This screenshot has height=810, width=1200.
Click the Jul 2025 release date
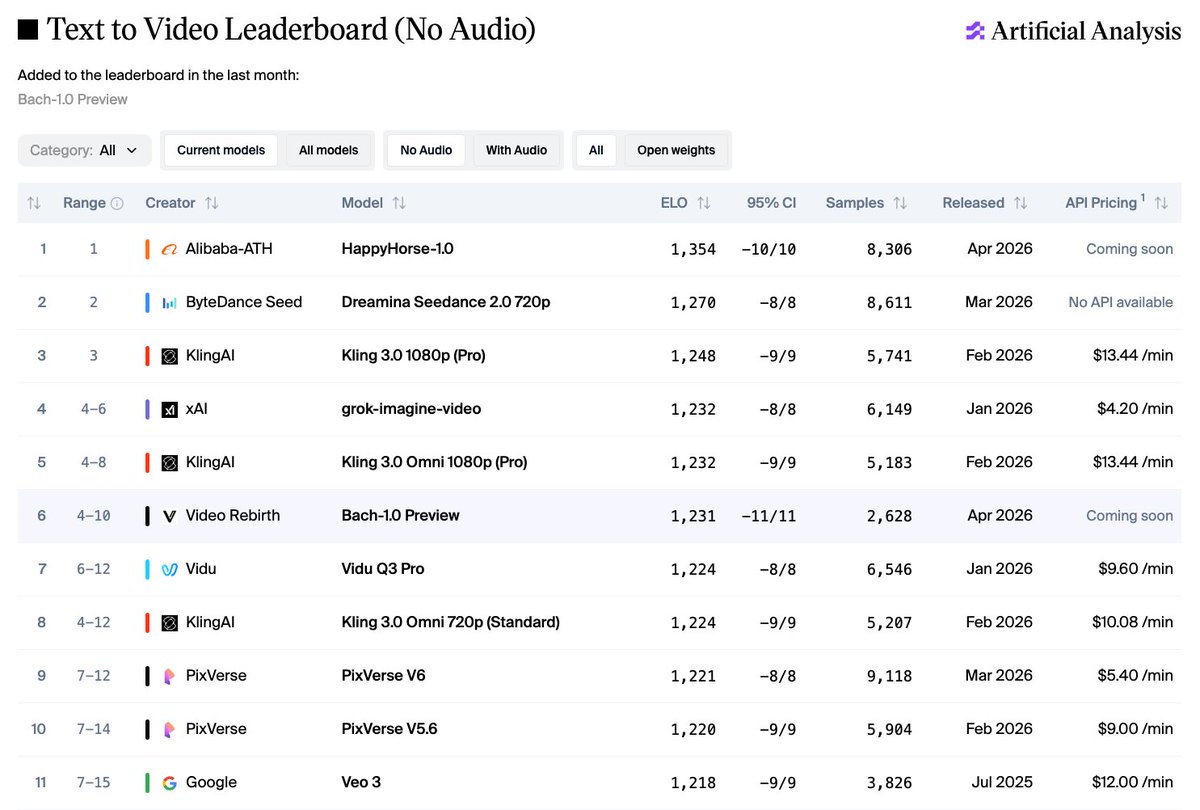coord(1000,782)
